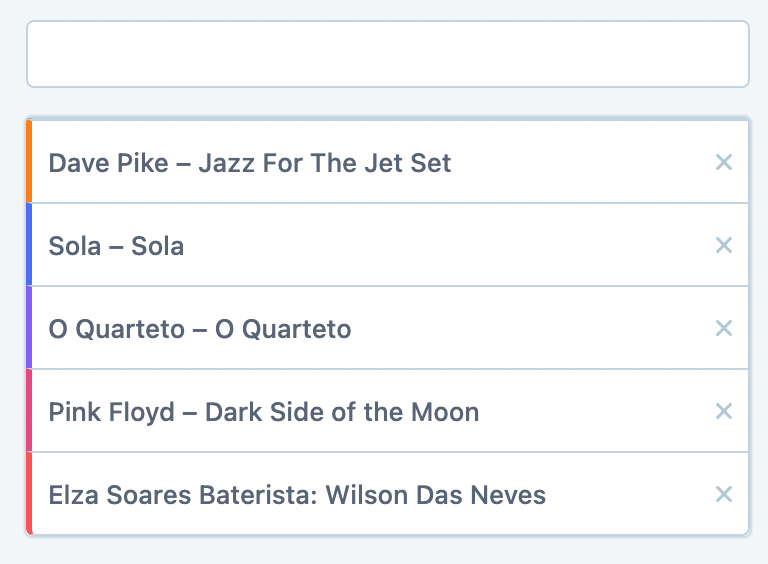768x564 pixels.
Task: Click the pink color bar beside Pink Floyd
Action: coord(30,411)
